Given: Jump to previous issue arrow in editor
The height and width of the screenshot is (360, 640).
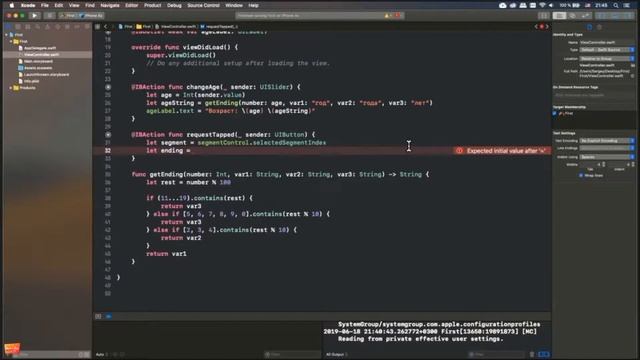Looking at the screenshot, I should [536, 27].
